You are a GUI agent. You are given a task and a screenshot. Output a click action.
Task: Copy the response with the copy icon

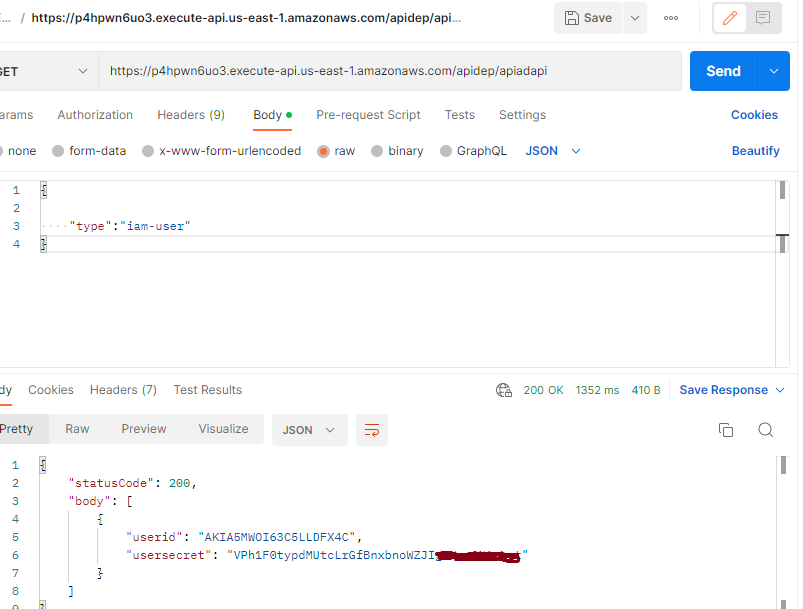click(x=726, y=430)
